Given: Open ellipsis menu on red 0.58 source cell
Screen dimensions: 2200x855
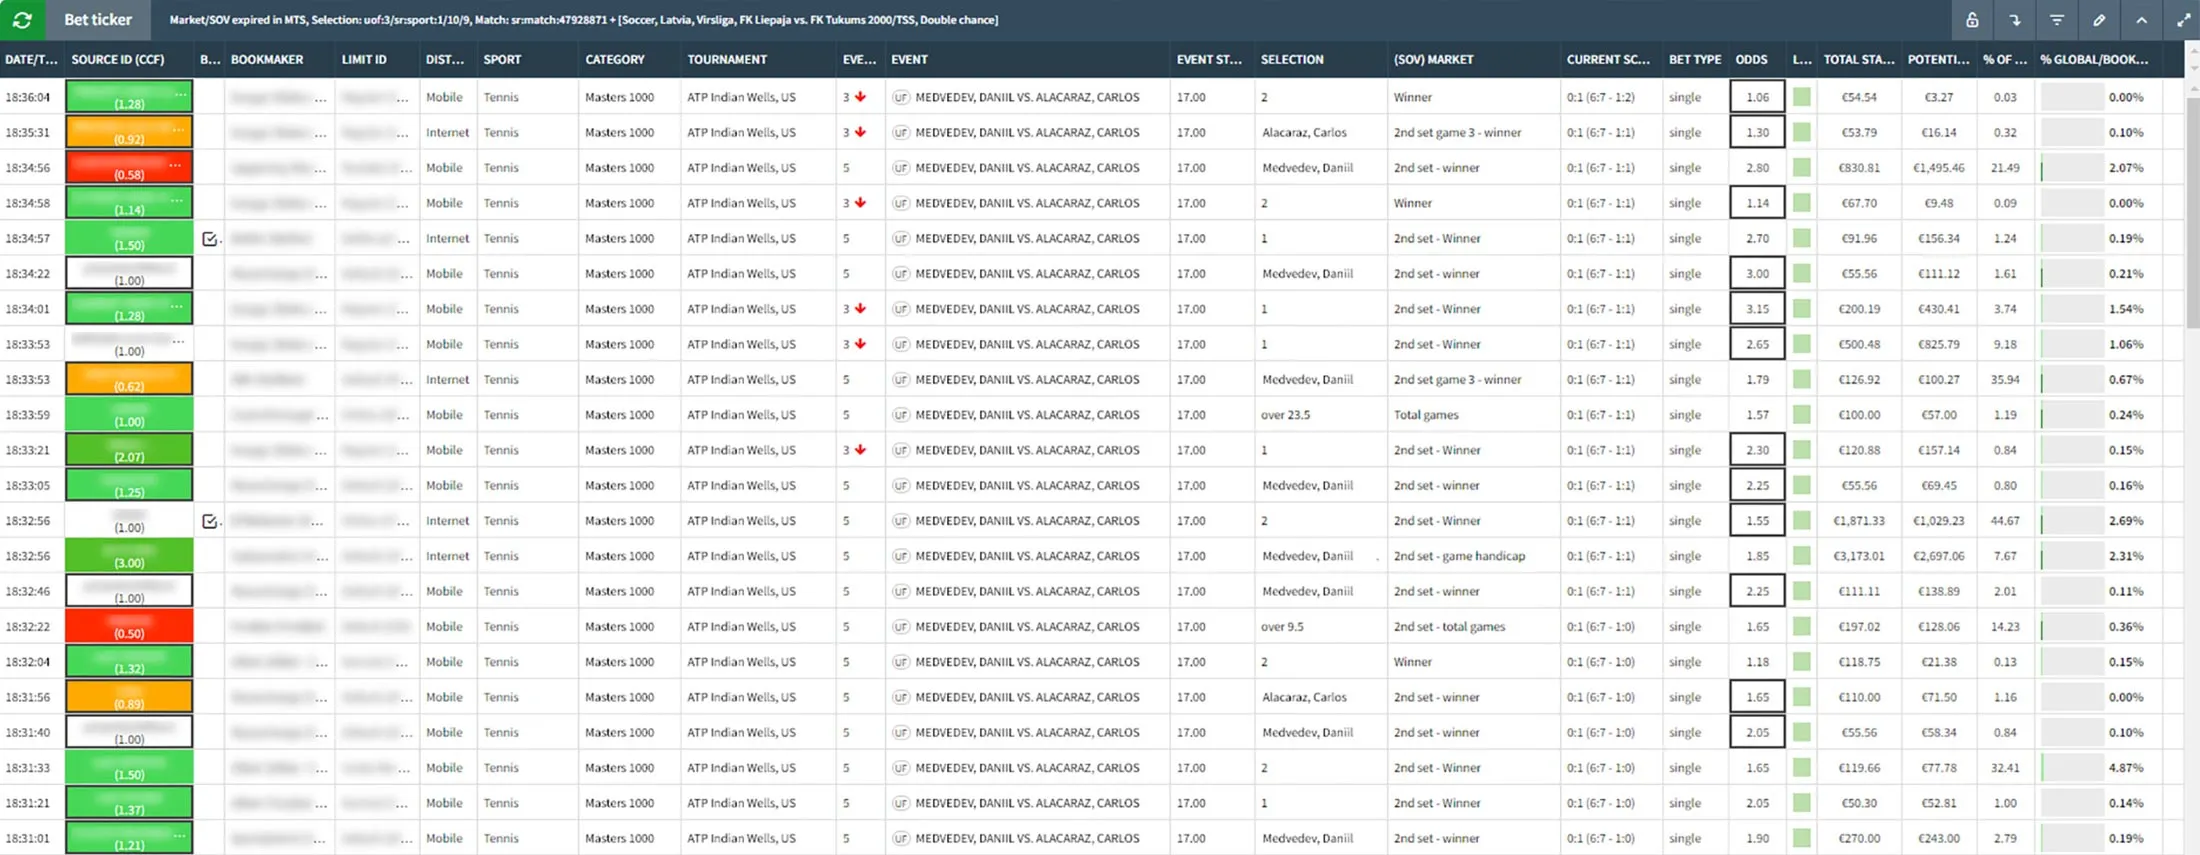Looking at the screenshot, I should coord(177,163).
